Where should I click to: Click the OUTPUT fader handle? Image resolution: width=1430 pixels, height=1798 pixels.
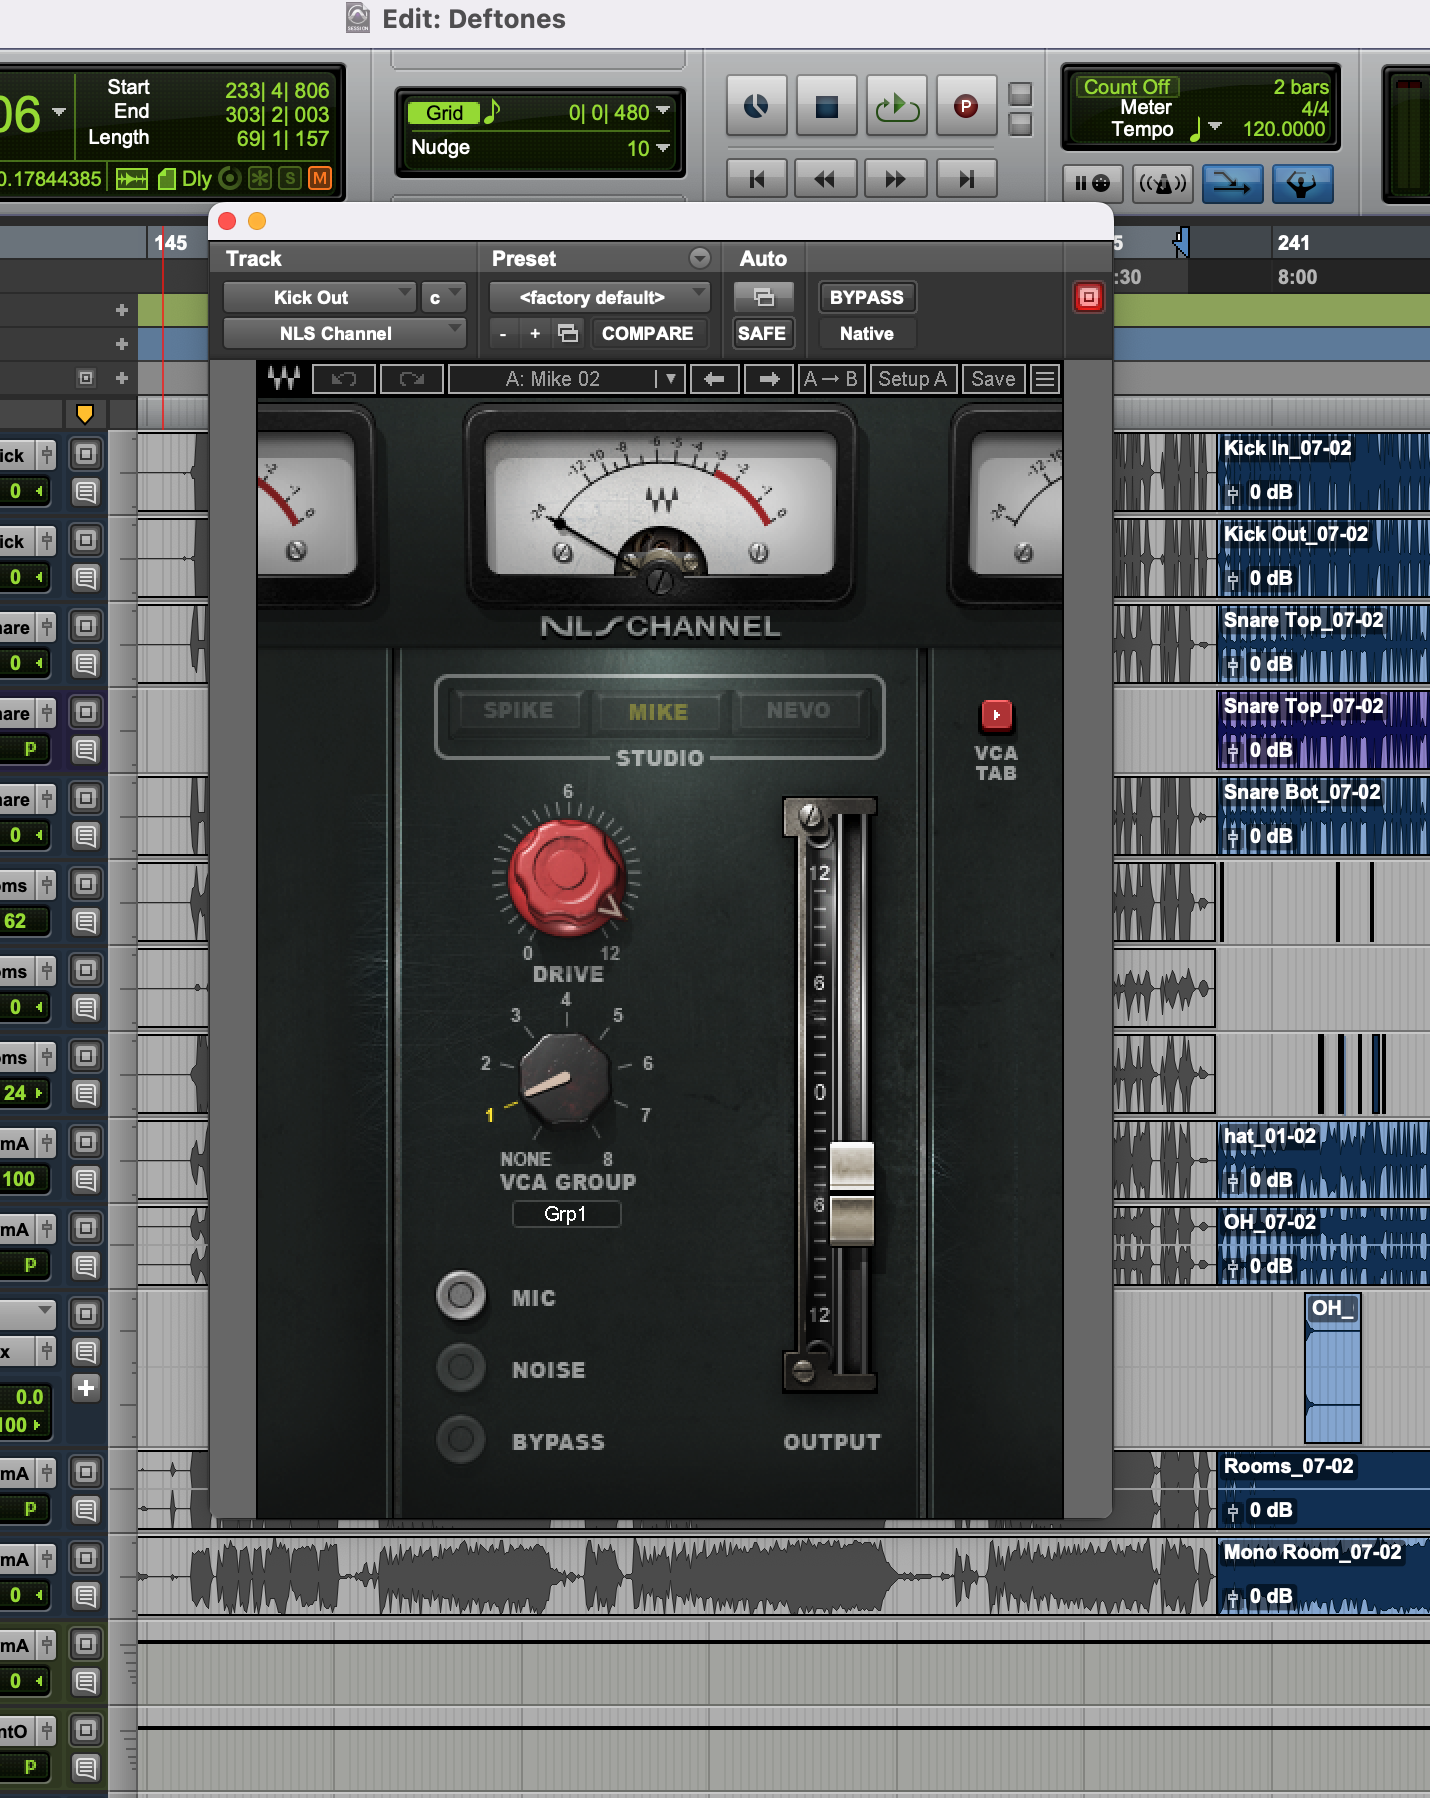point(852,1193)
